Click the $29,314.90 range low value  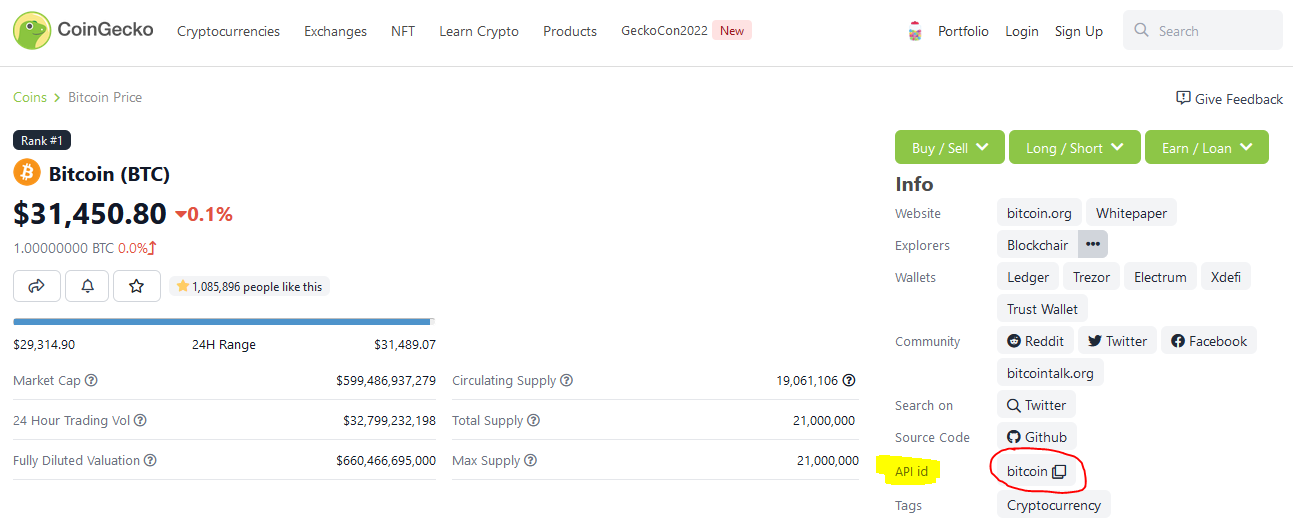point(44,344)
